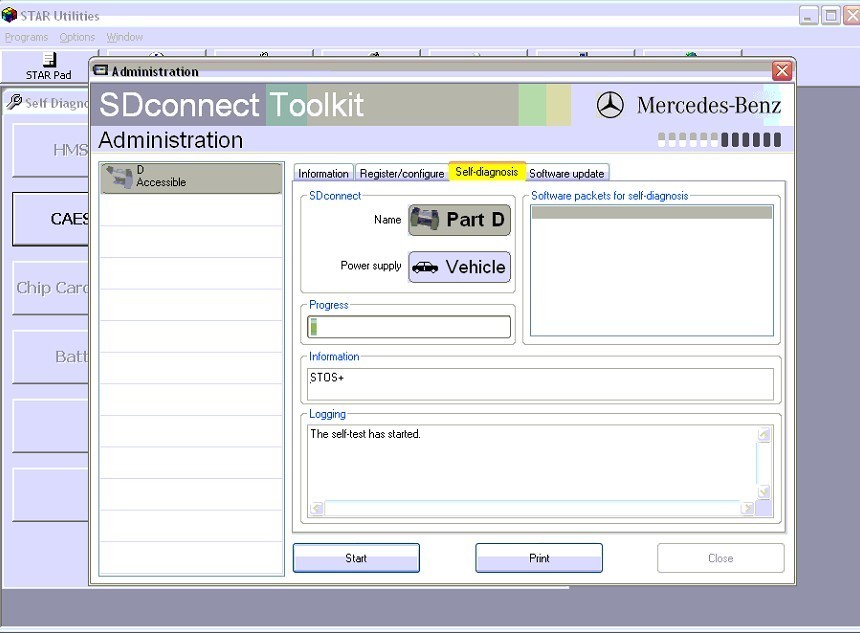Click the logging scroll down arrow
Viewport: 860px width, 633px height.
tap(764, 491)
